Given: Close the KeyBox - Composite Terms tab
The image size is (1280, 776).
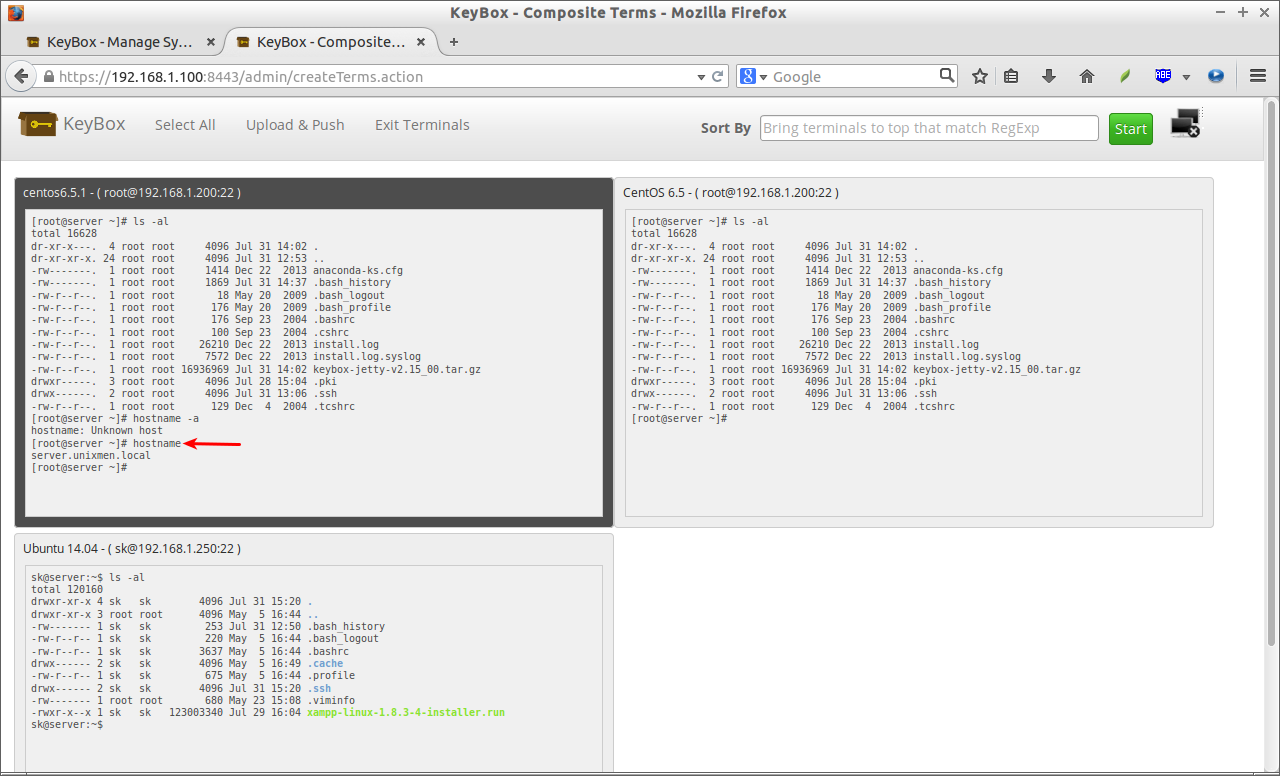Looking at the screenshot, I should point(421,42).
